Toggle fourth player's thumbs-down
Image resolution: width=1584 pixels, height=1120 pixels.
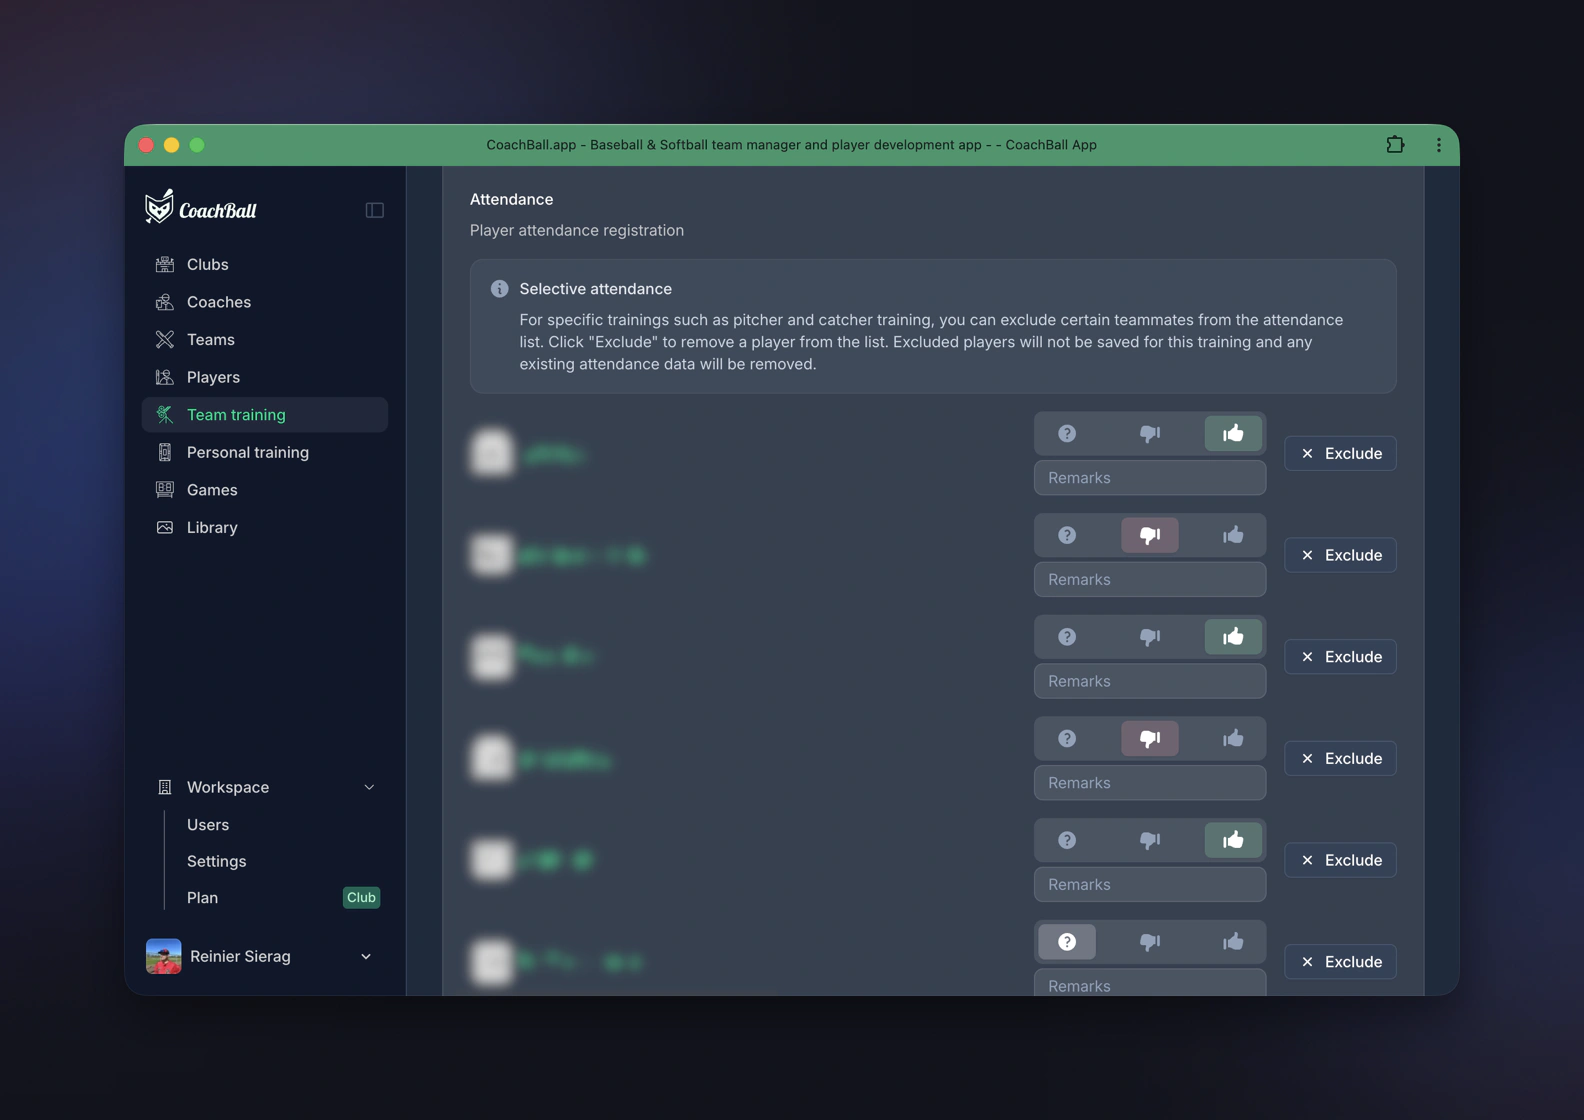tap(1150, 738)
